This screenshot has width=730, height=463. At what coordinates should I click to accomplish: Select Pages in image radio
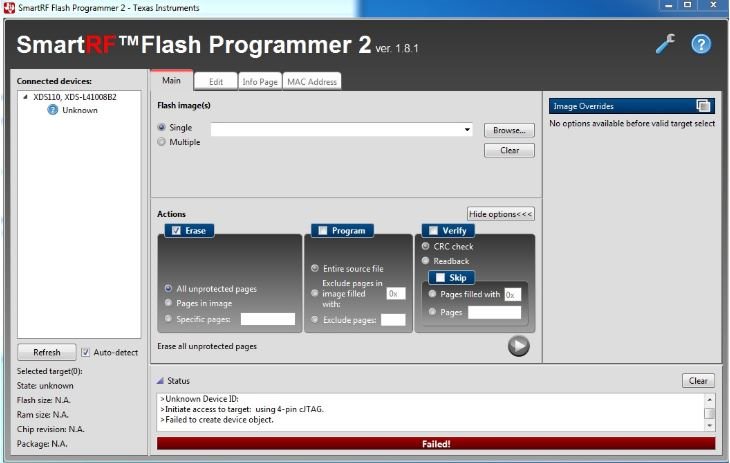click(x=168, y=303)
